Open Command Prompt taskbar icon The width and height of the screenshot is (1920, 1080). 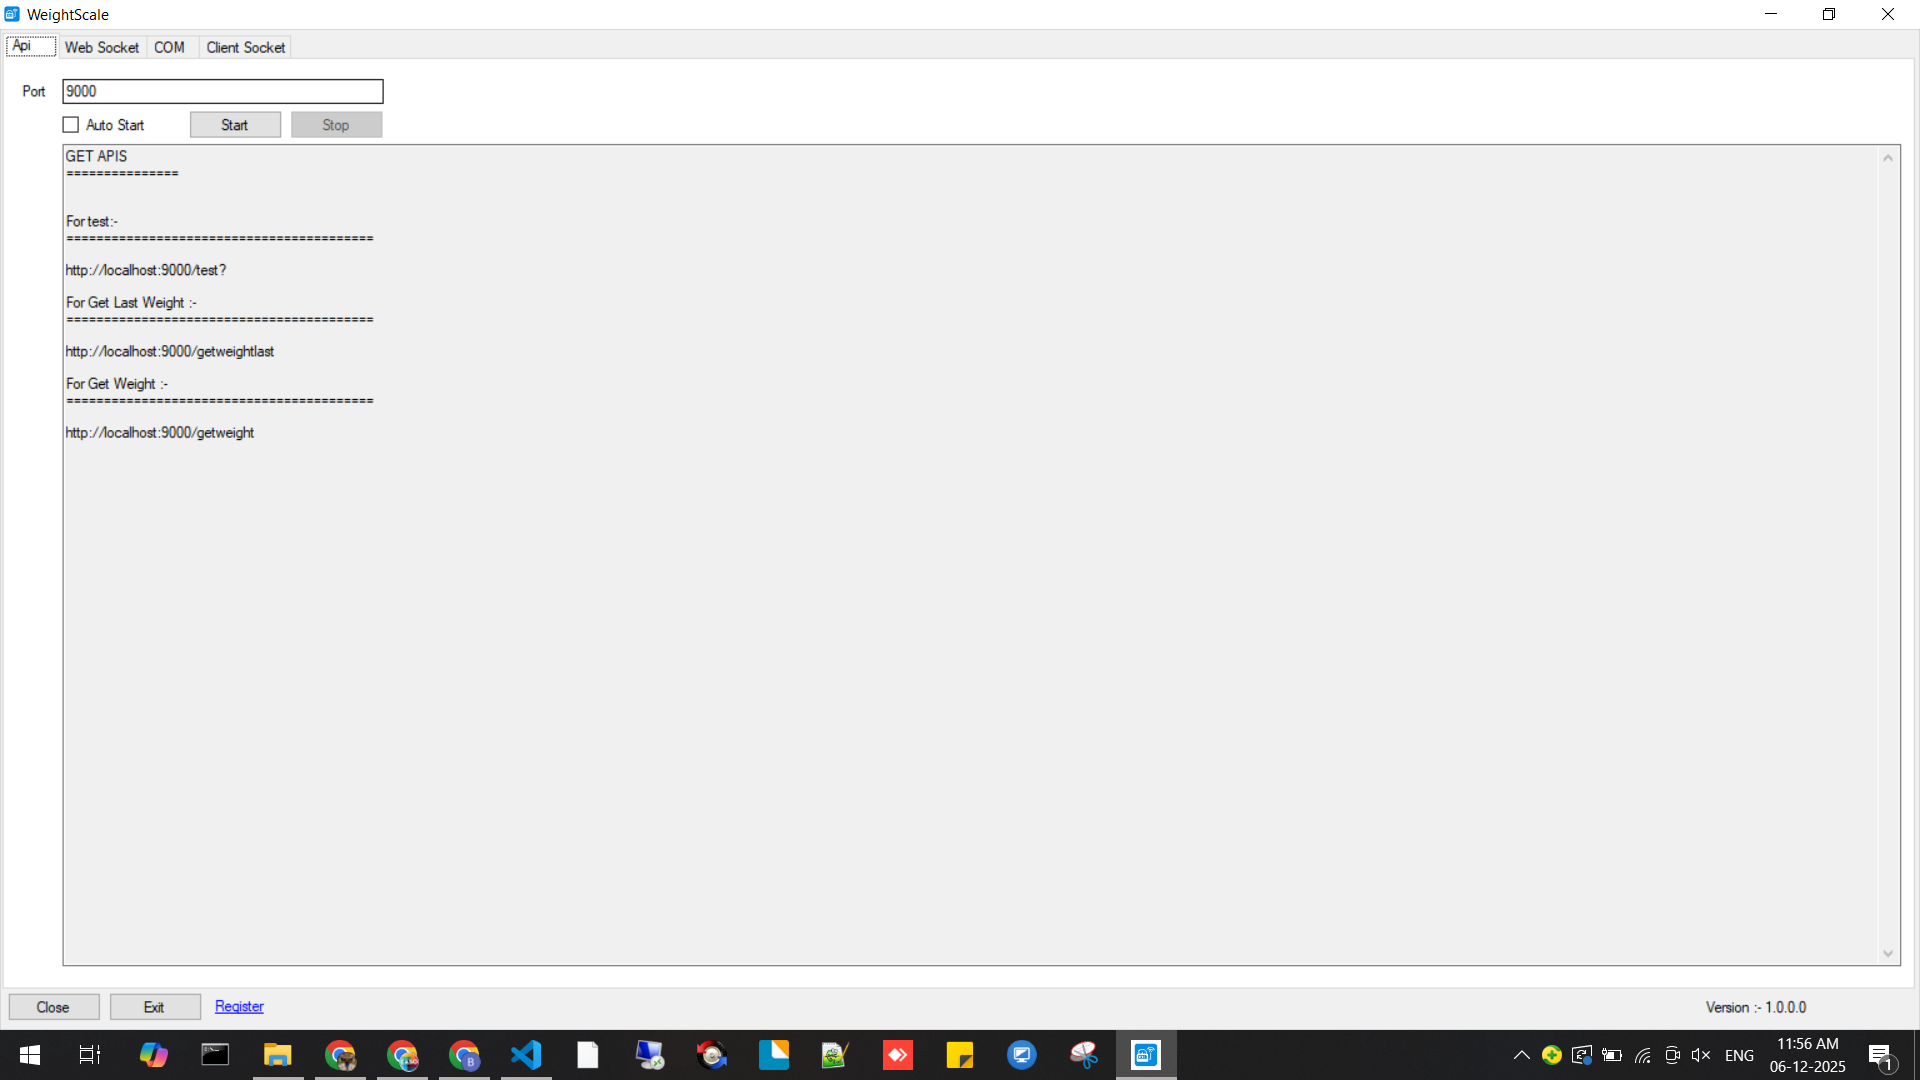(215, 1055)
